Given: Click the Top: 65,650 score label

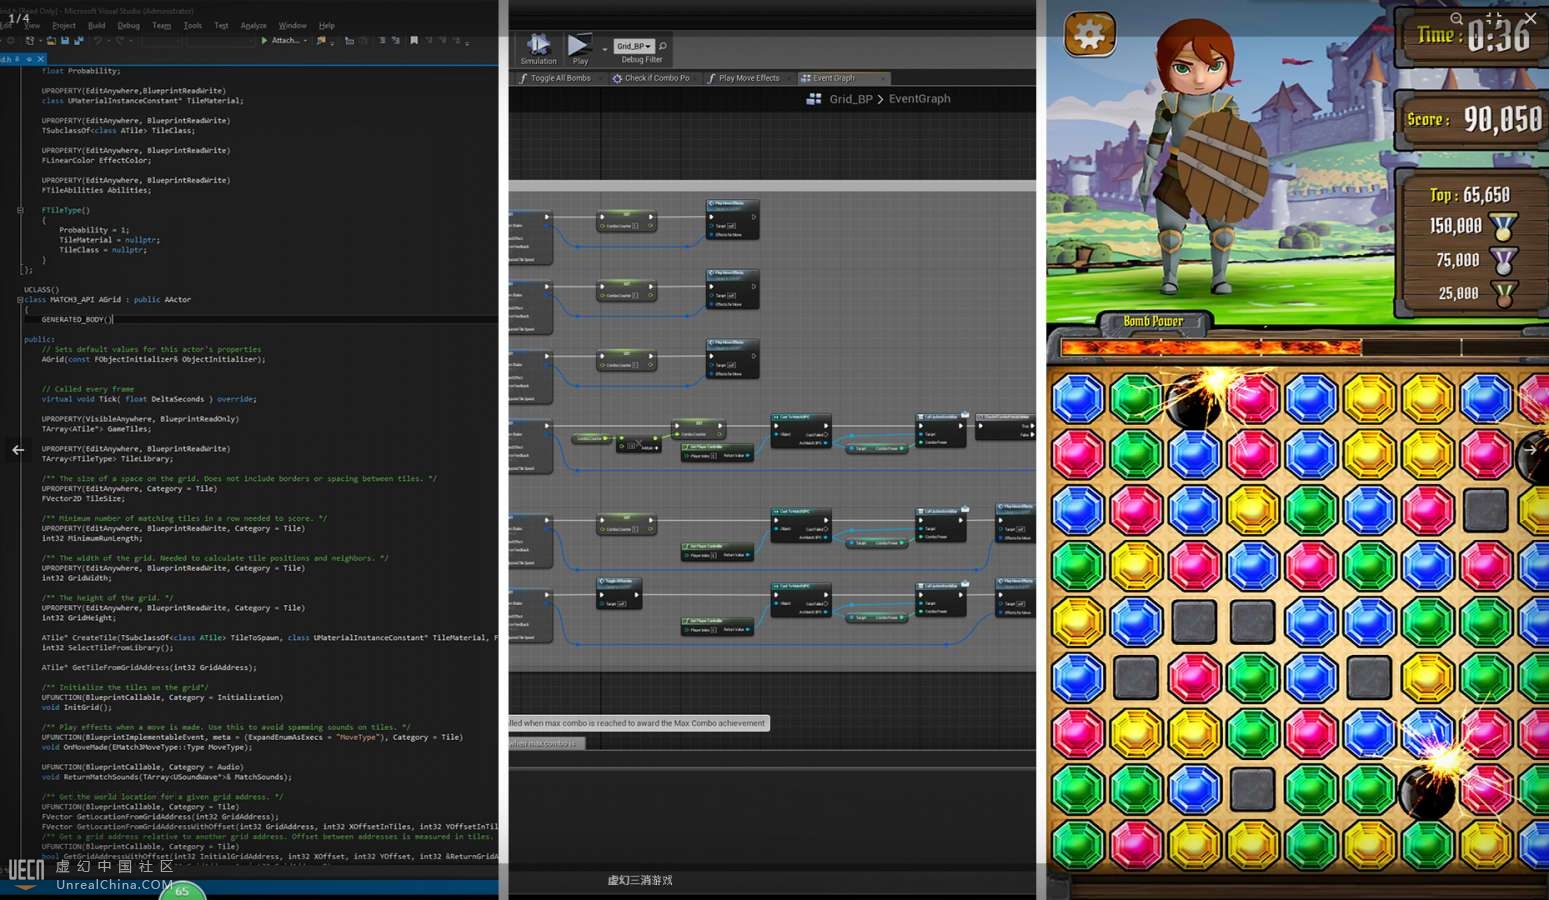Looking at the screenshot, I should 1469,195.
